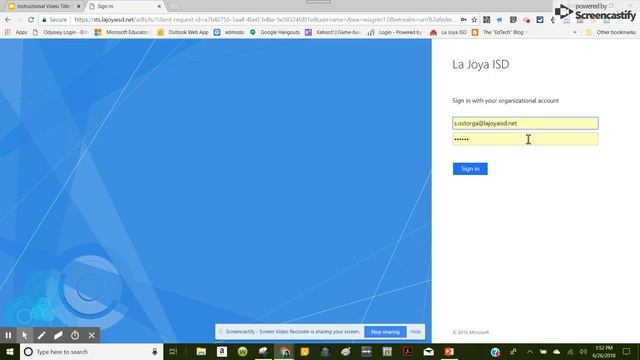
Task: Open the Amazon app on the taskbar
Action: tap(222, 351)
